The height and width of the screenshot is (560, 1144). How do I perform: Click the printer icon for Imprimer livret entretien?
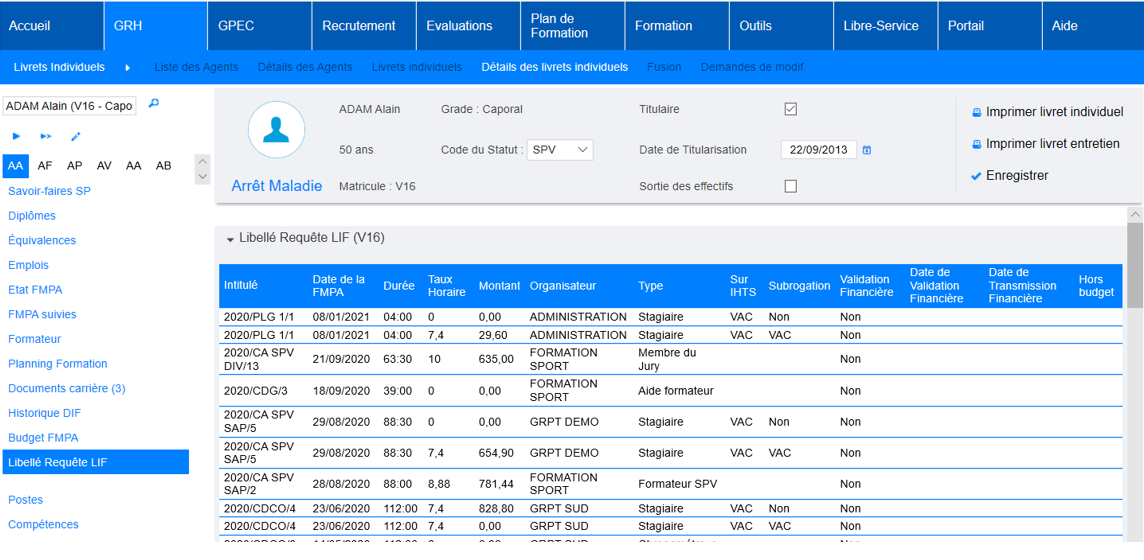977,144
